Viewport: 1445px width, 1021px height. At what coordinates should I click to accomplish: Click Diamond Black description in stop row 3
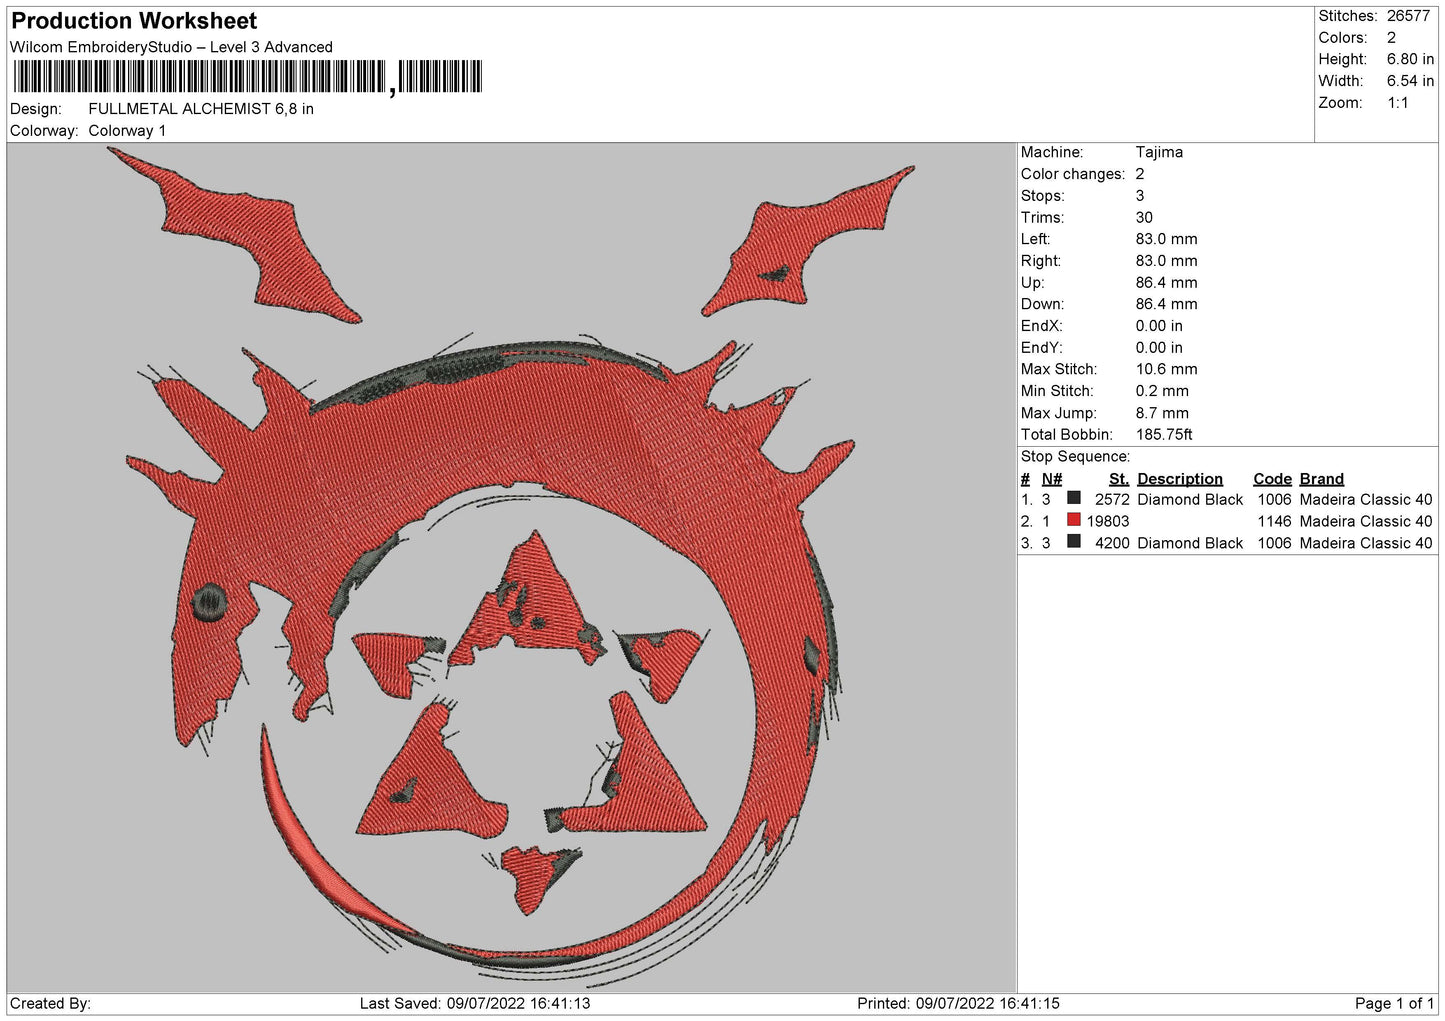1190,544
